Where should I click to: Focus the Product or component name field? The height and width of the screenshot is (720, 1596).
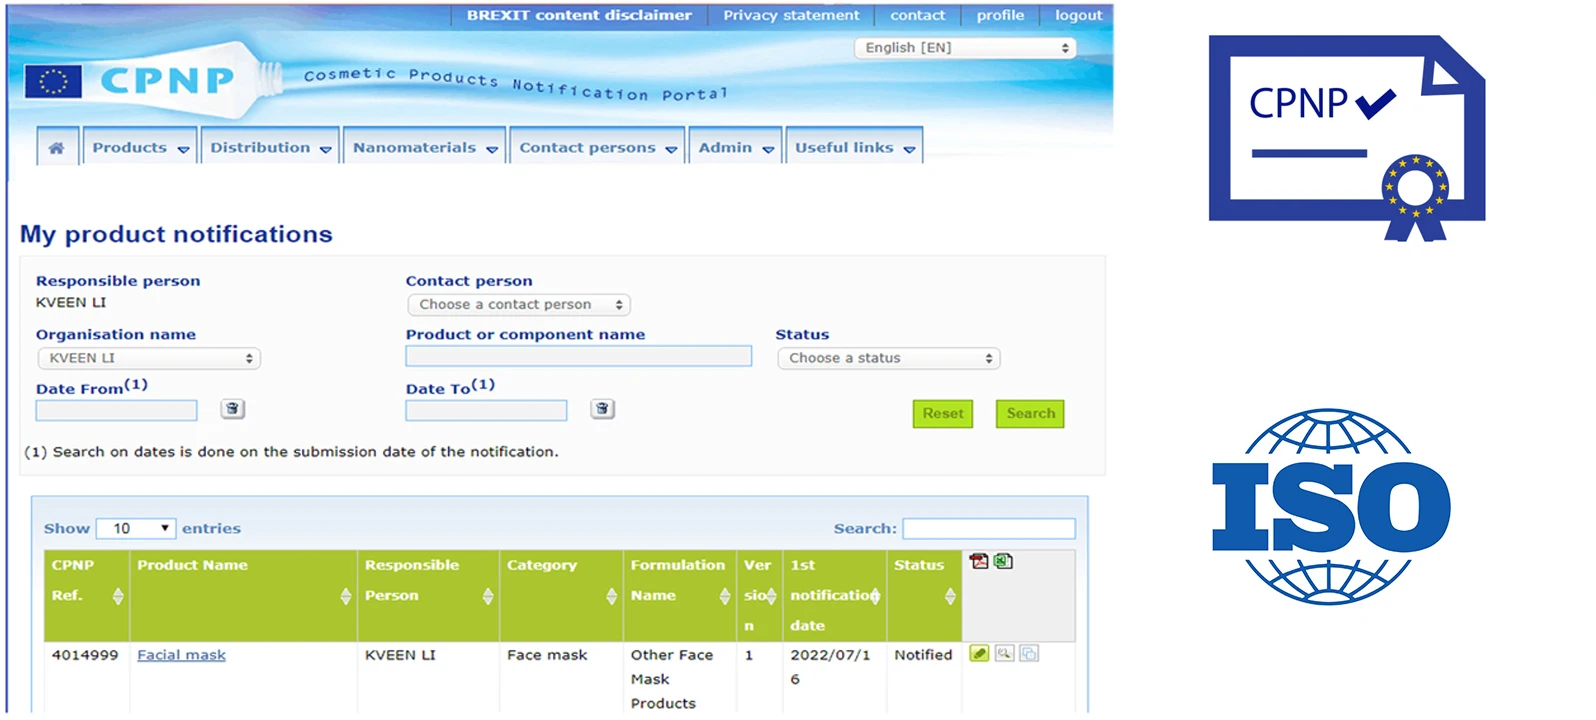[579, 356]
